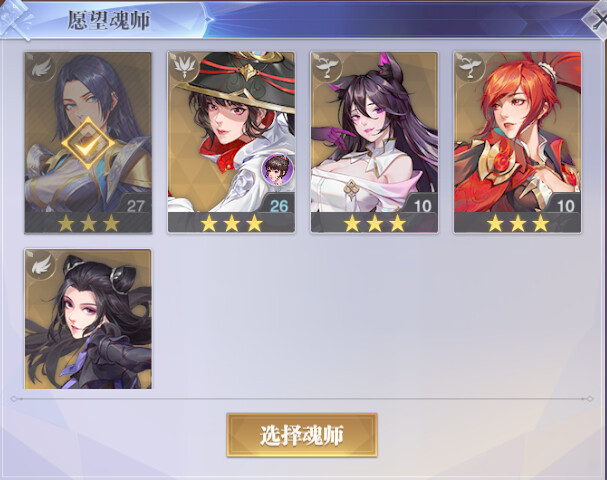Click the level 26 badge
Screen dimensions: 607x480
[x=278, y=204]
